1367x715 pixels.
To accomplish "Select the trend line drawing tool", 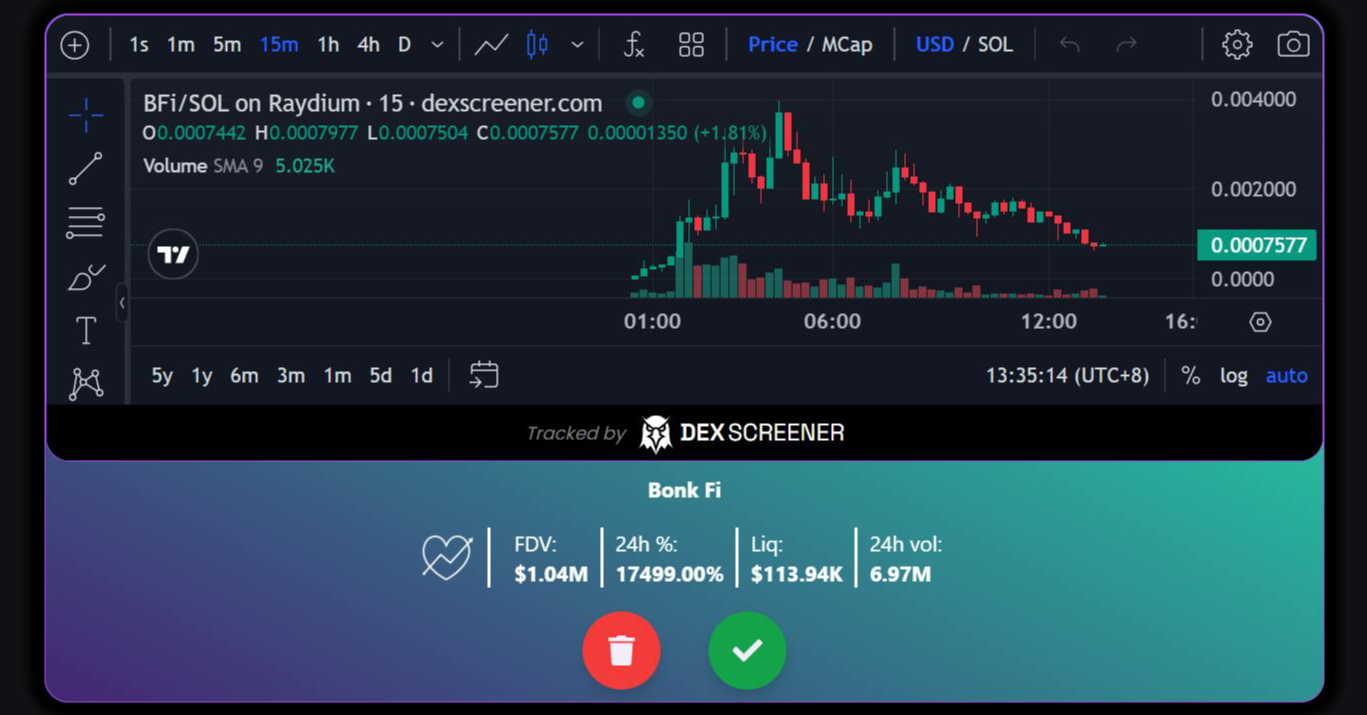I will pyautogui.click(x=86, y=169).
